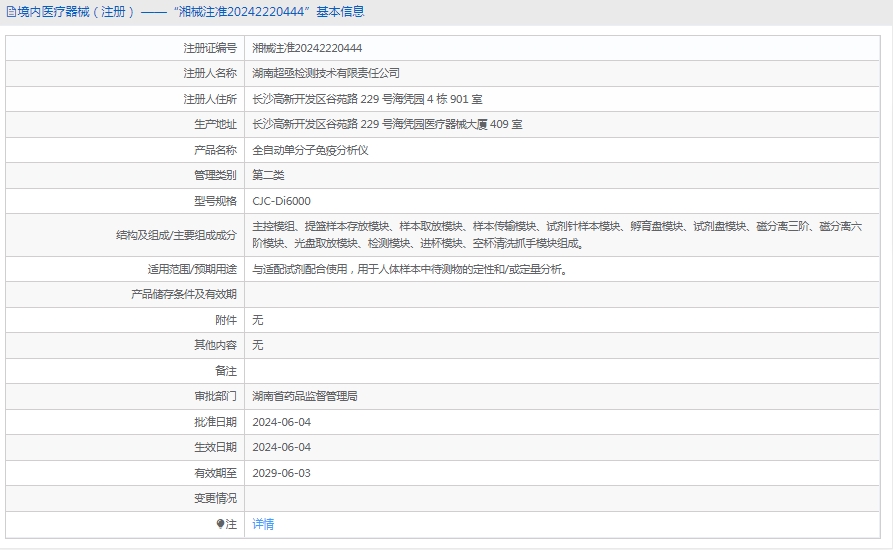Select the 批准日期 value 2024-06-04

(281, 422)
